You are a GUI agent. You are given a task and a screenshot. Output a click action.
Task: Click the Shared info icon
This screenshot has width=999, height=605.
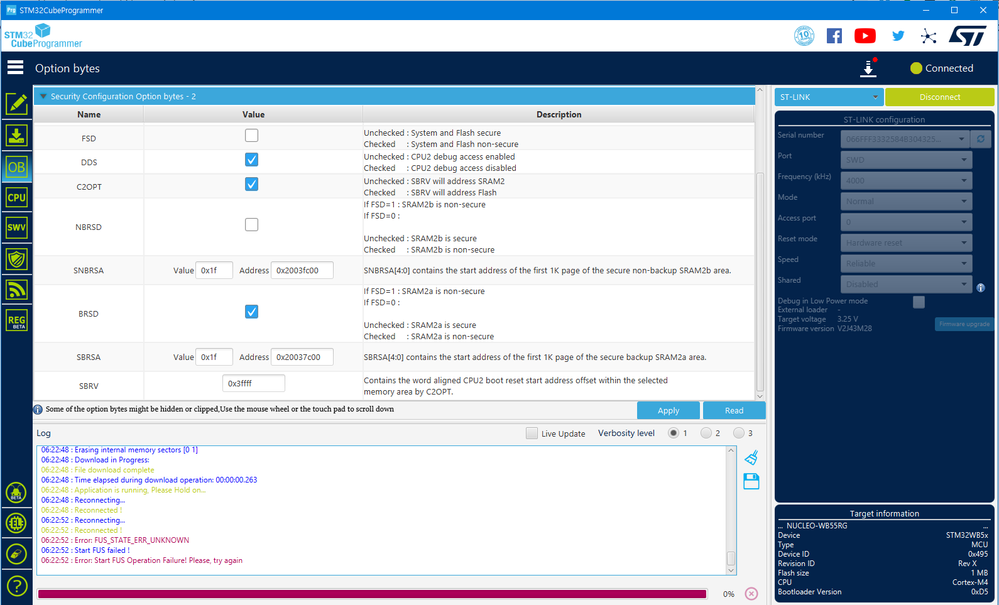[x=981, y=288]
